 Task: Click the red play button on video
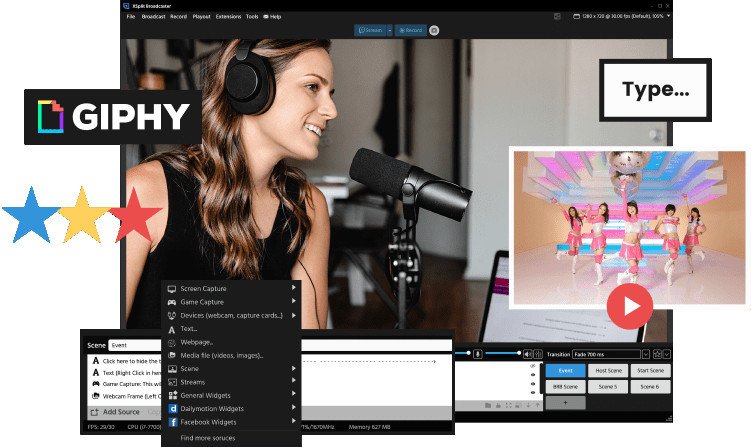[629, 307]
